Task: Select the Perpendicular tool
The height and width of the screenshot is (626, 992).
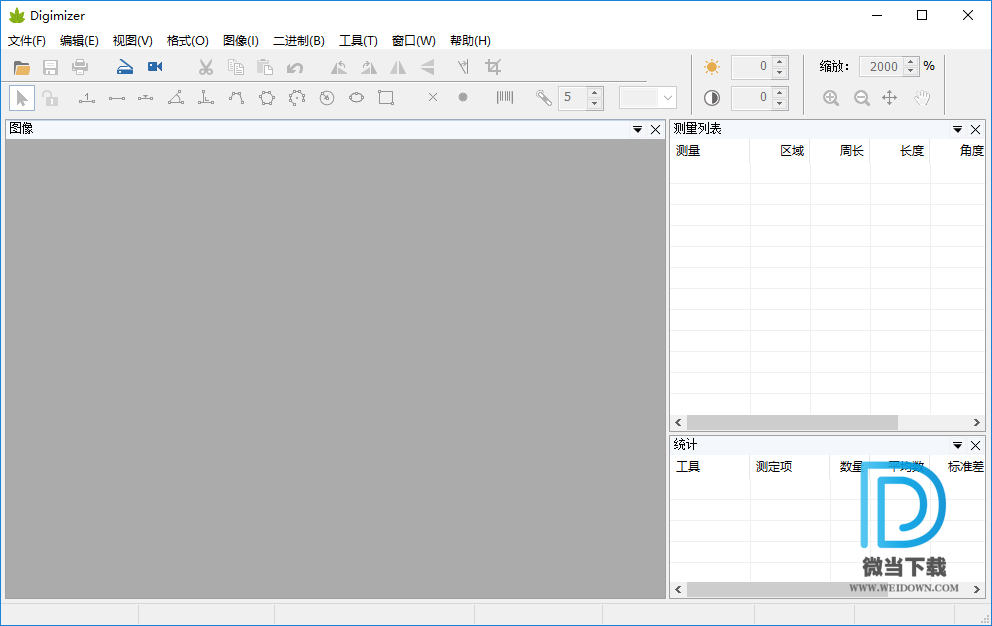Action: pos(206,97)
